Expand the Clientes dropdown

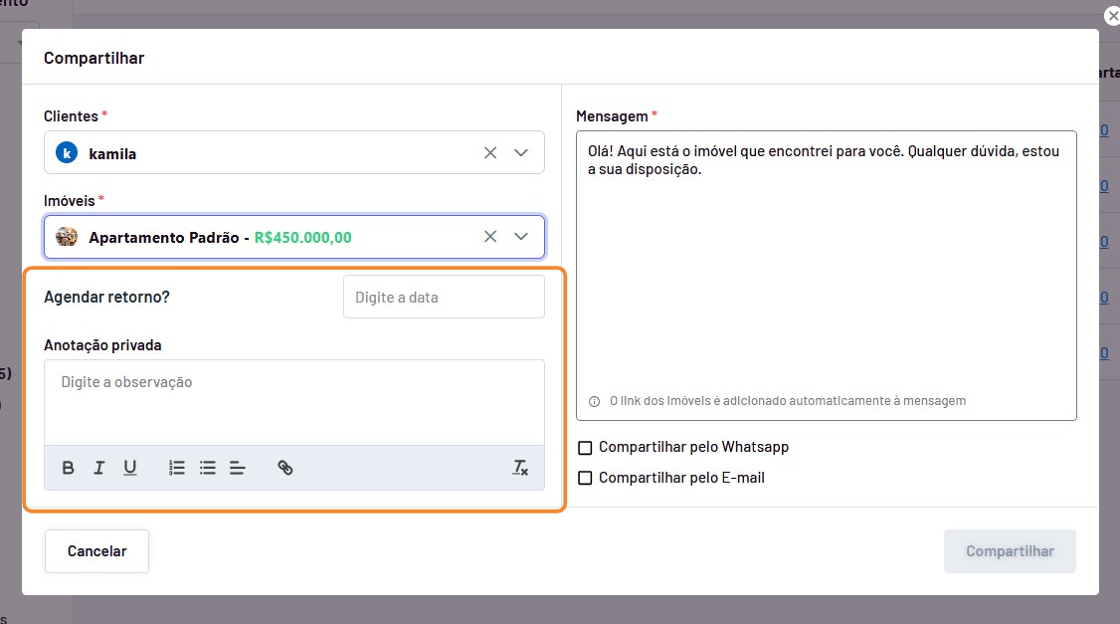point(521,153)
